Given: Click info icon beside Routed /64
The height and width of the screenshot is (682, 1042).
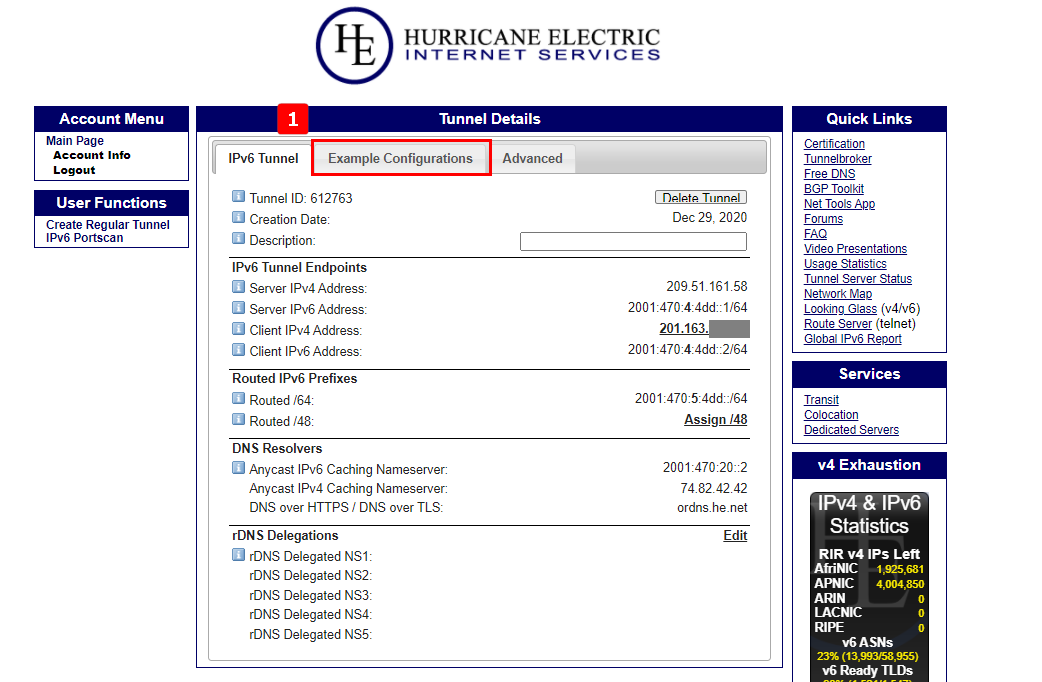Looking at the screenshot, I should 238,398.
